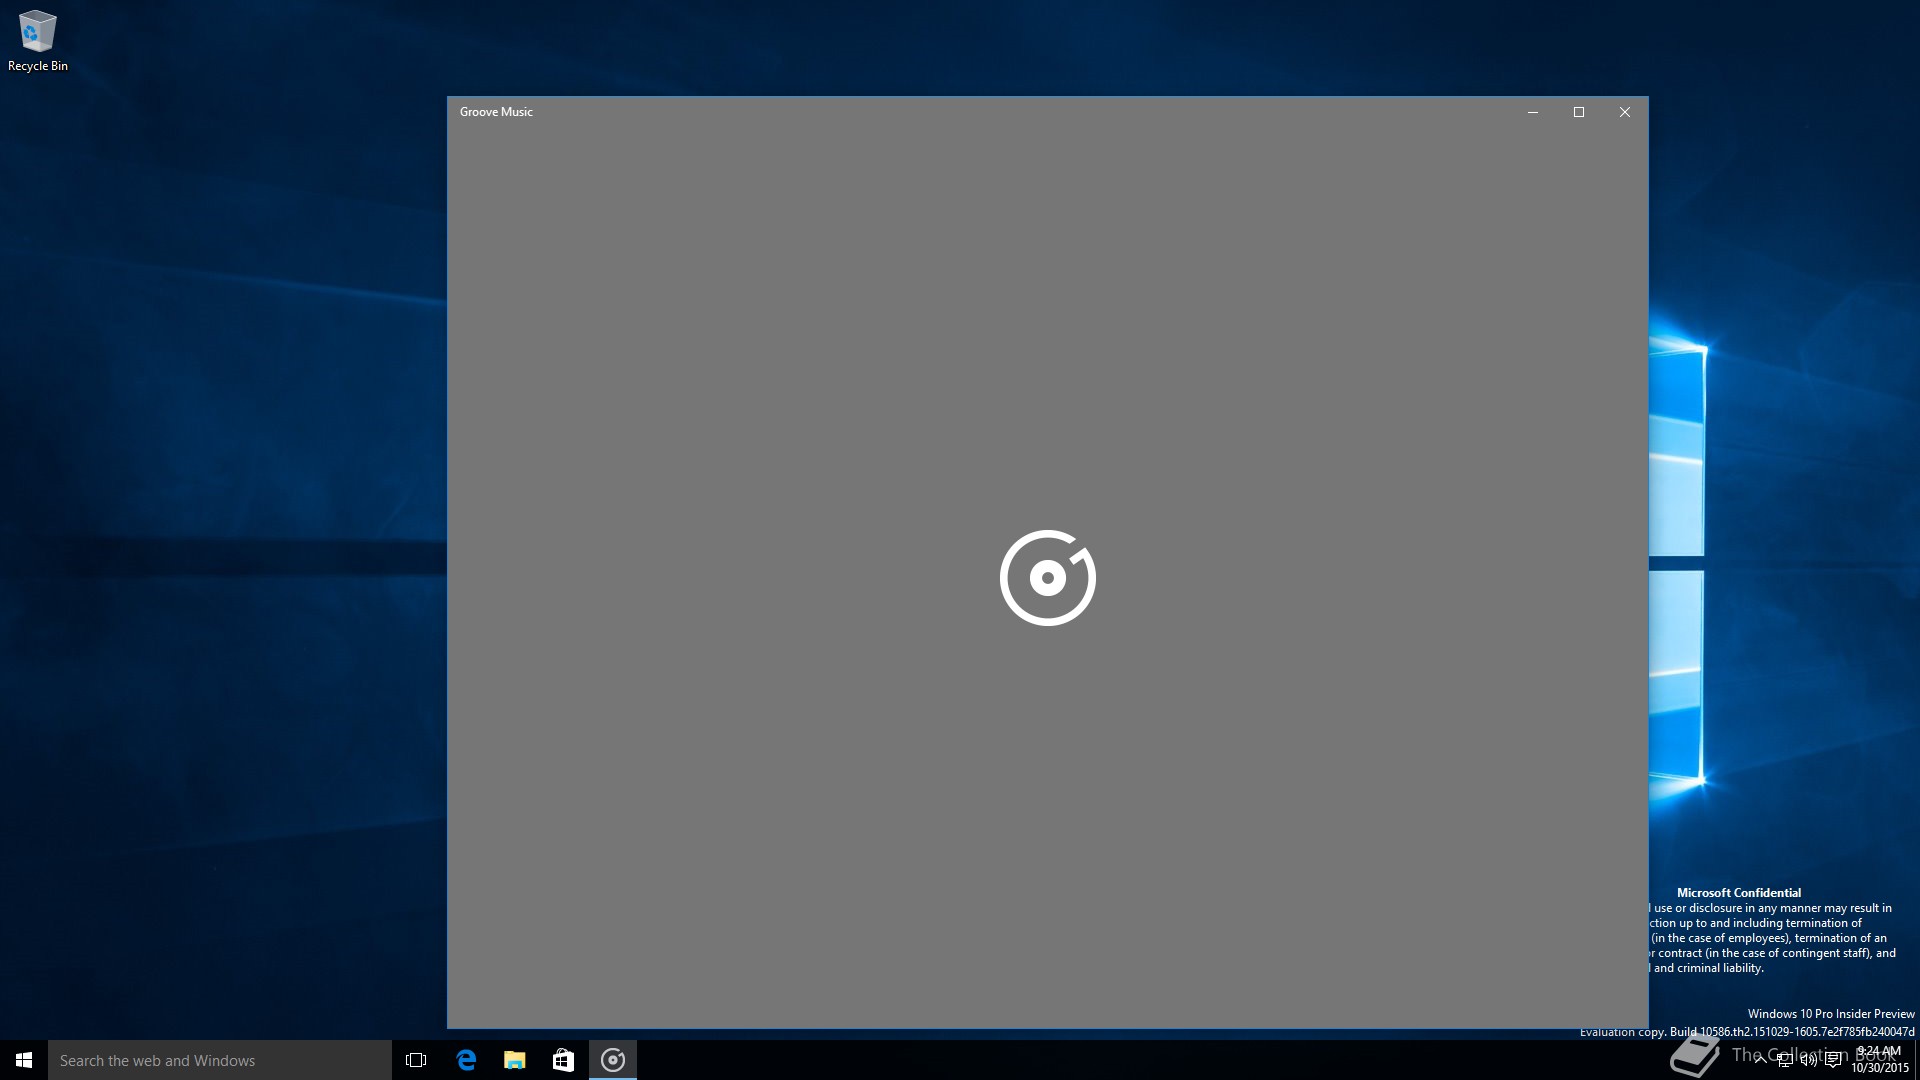Image resolution: width=1920 pixels, height=1080 pixels.
Task: Open the Action Center notifications icon
Action: [x=1833, y=1060]
